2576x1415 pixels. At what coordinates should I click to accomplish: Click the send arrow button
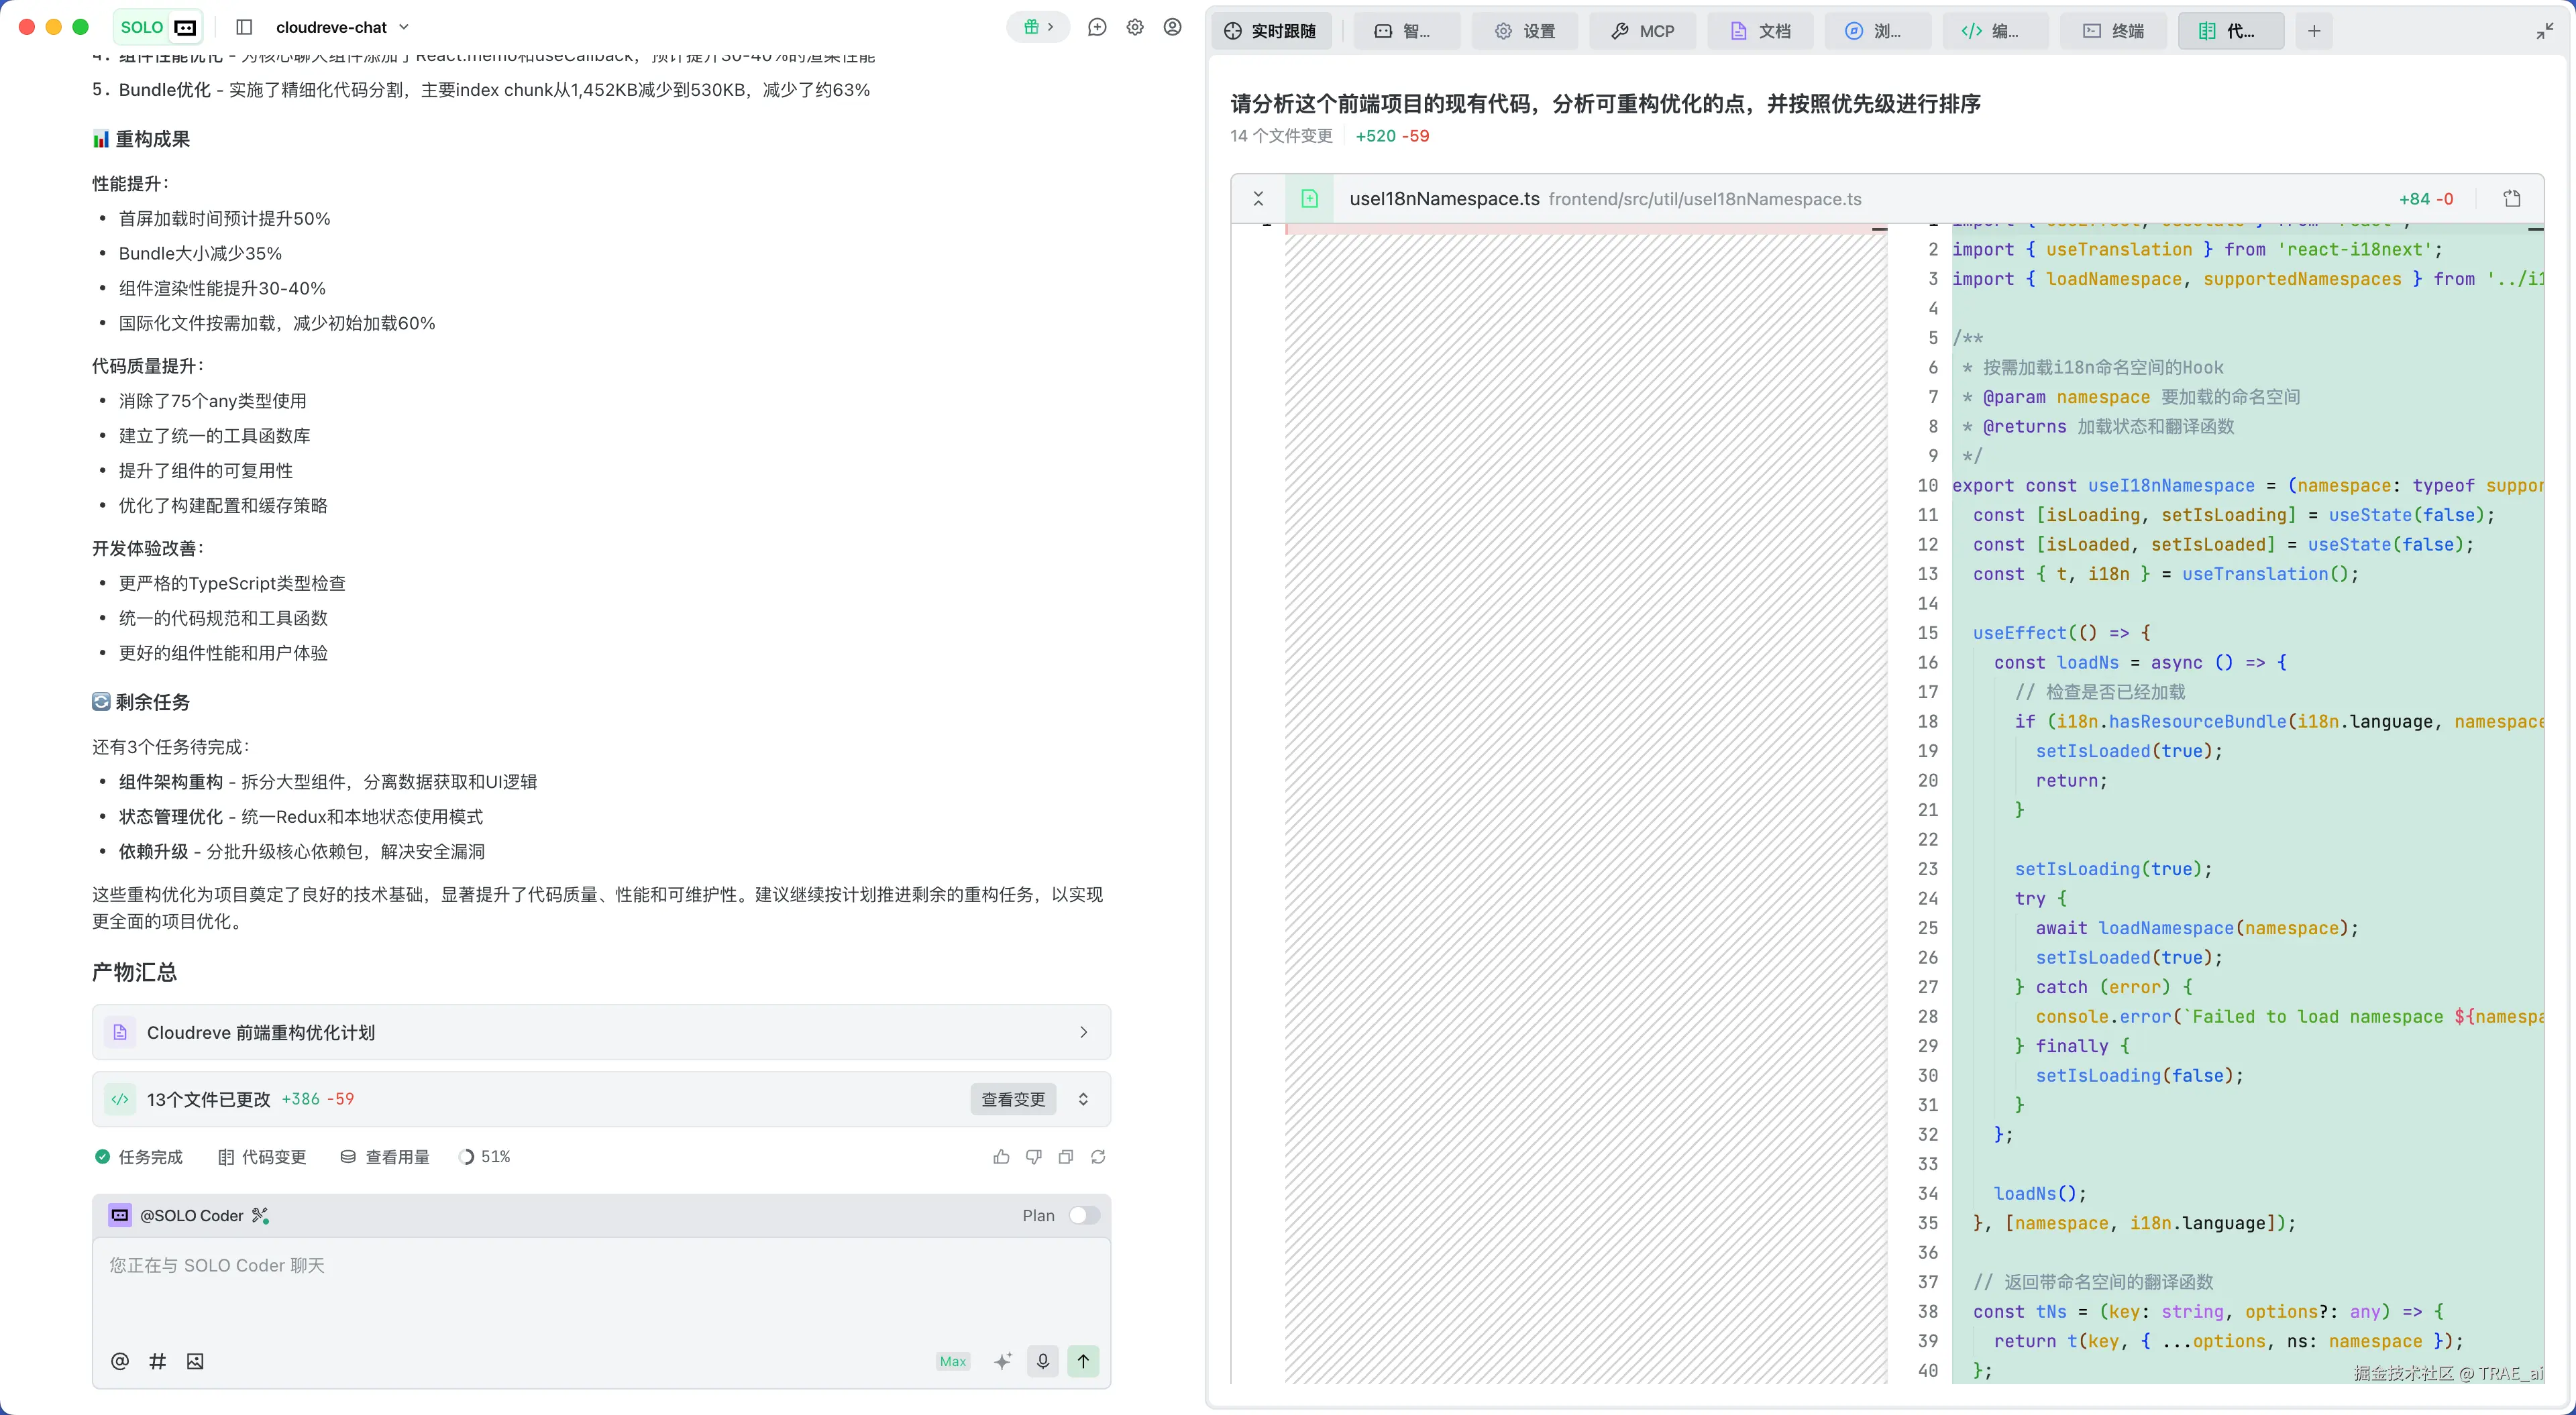1083,1361
